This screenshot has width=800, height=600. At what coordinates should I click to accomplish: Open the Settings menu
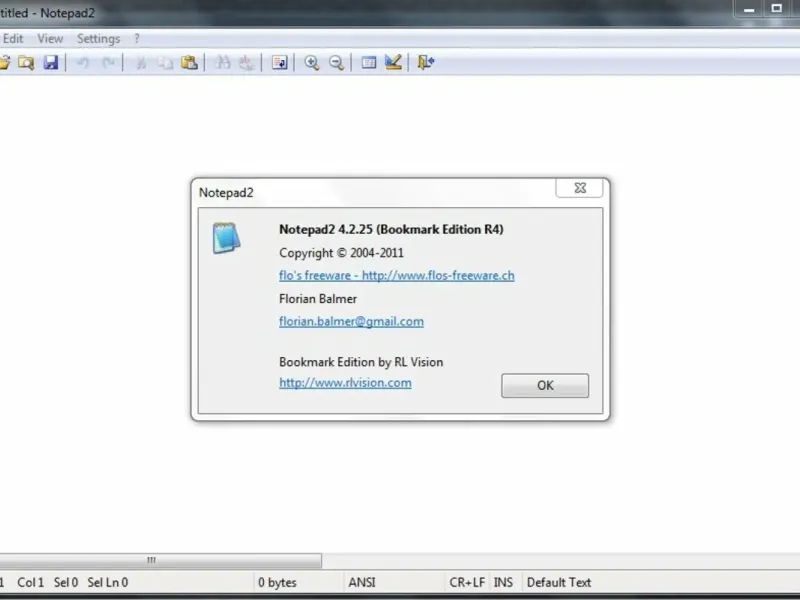[x=98, y=39]
